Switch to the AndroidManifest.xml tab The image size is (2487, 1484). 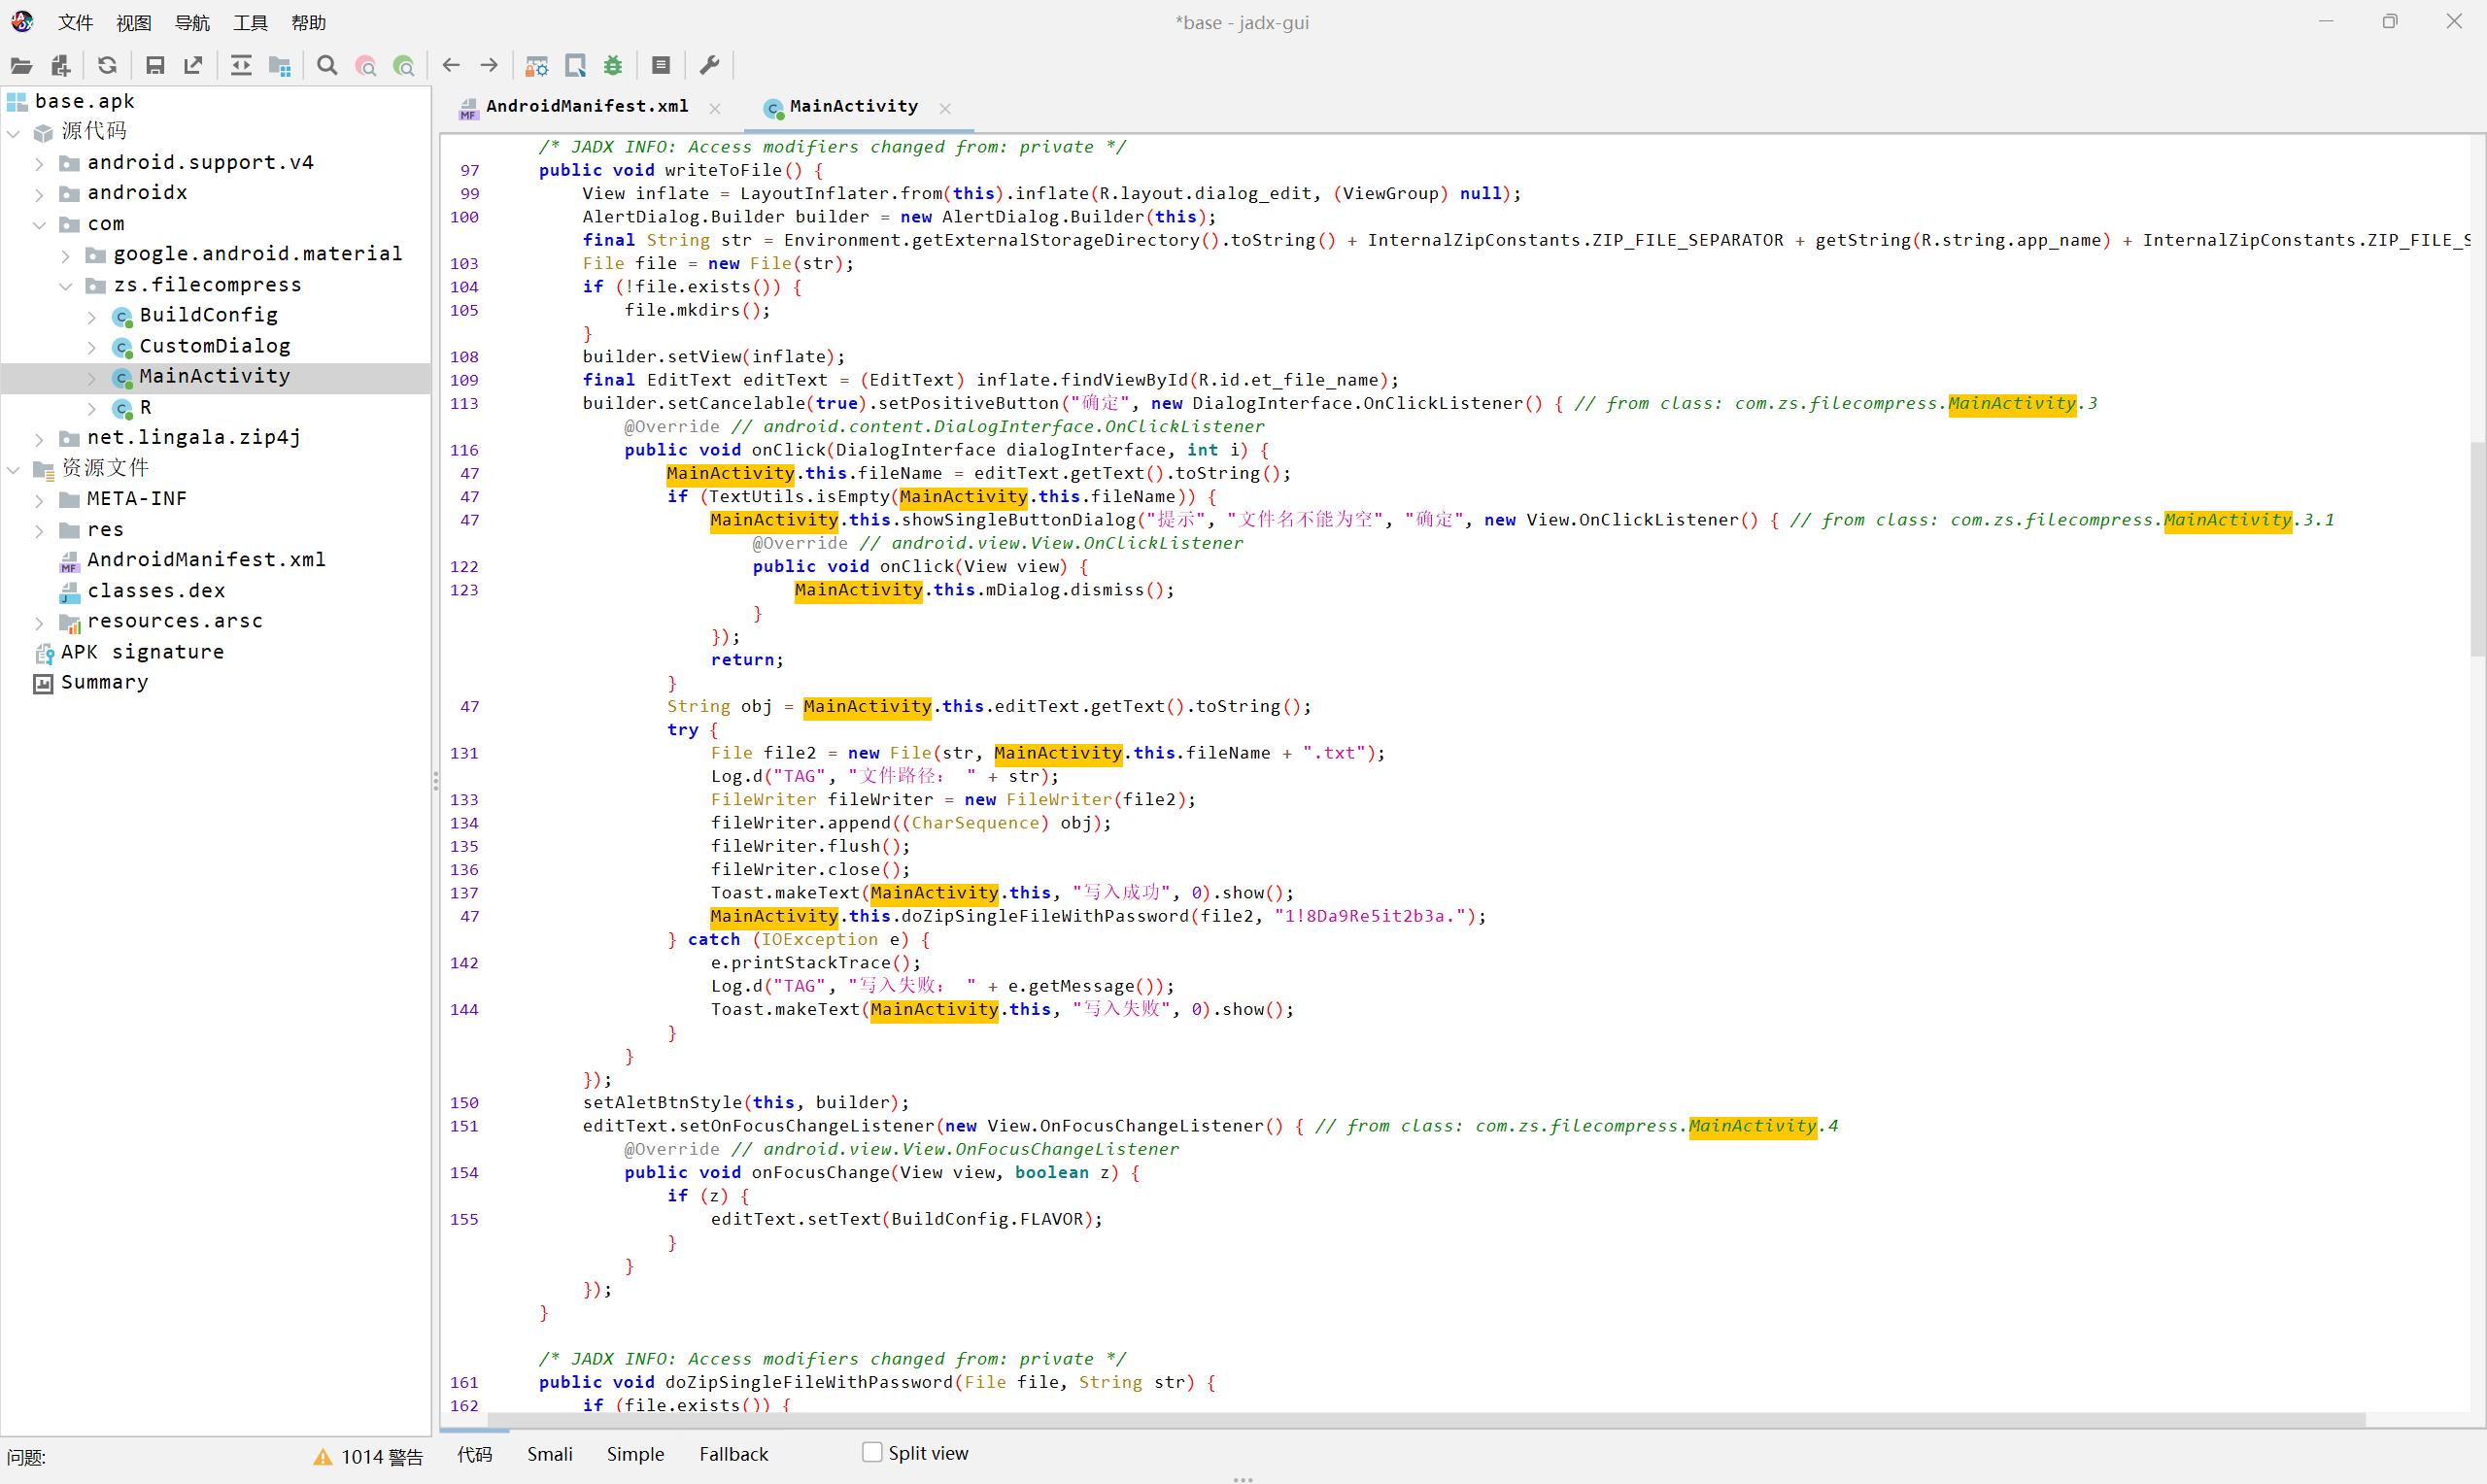tap(587, 107)
